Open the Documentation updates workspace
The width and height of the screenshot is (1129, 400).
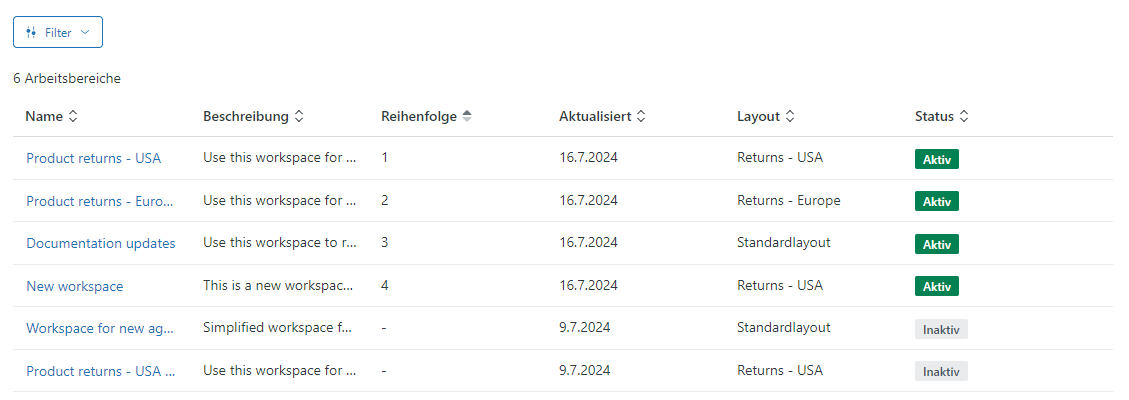101,243
